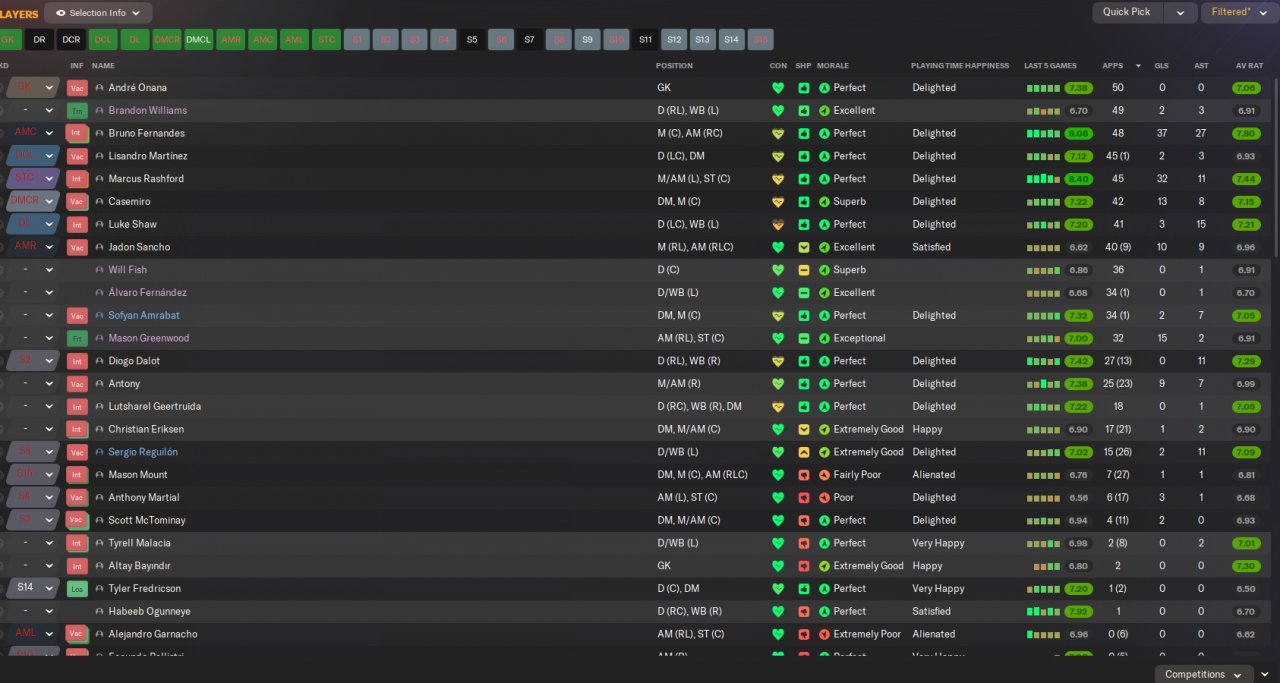This screenshot has height=683, width=1280.
Task: Open the profile icon beside Habeeb Ogunneye
Action: pos(99,611)
